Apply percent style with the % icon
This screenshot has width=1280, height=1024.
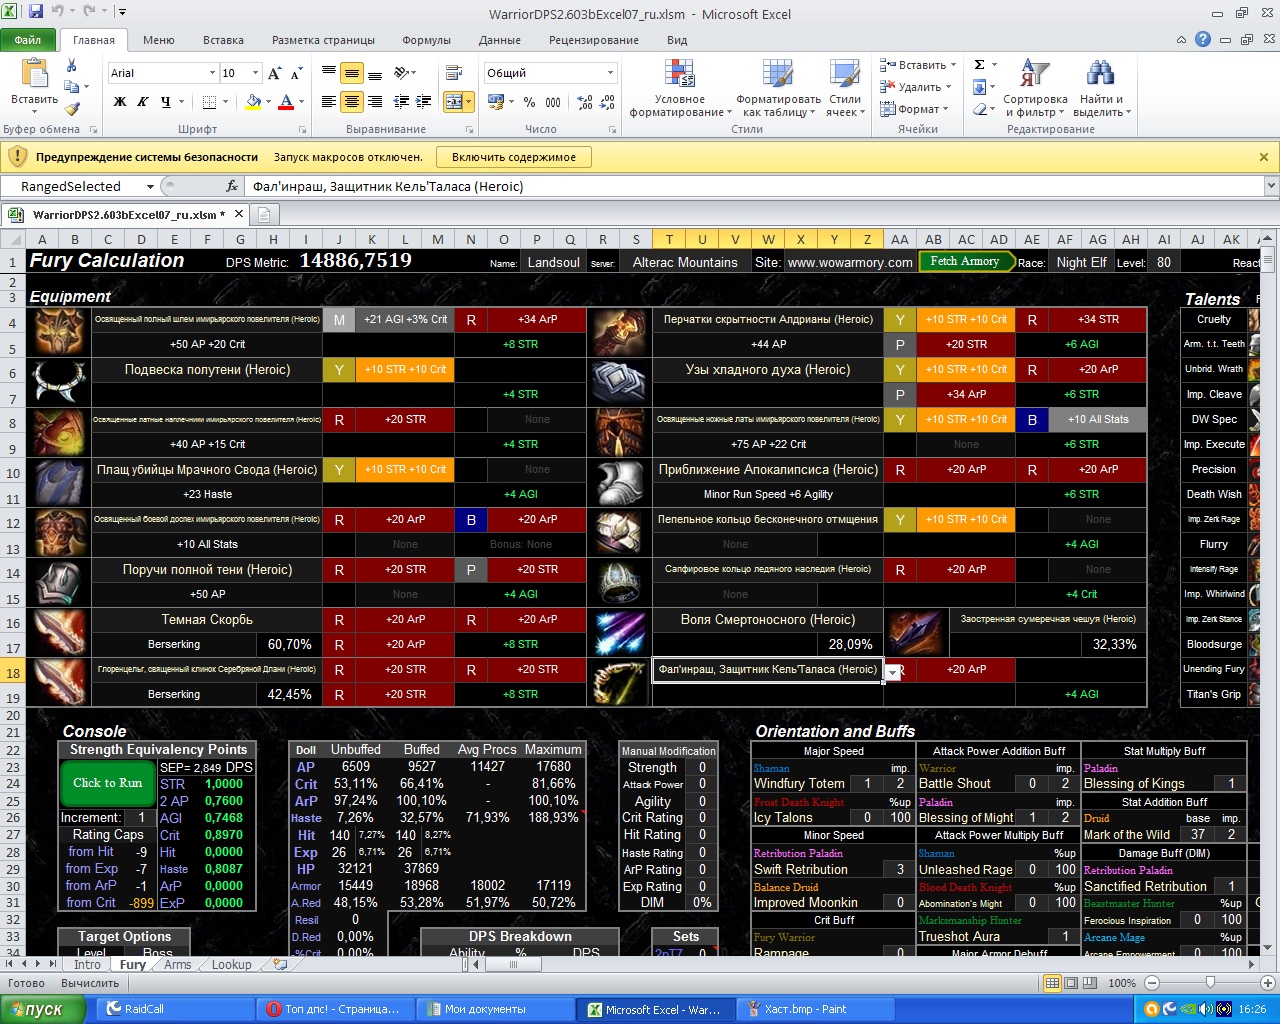529,102
